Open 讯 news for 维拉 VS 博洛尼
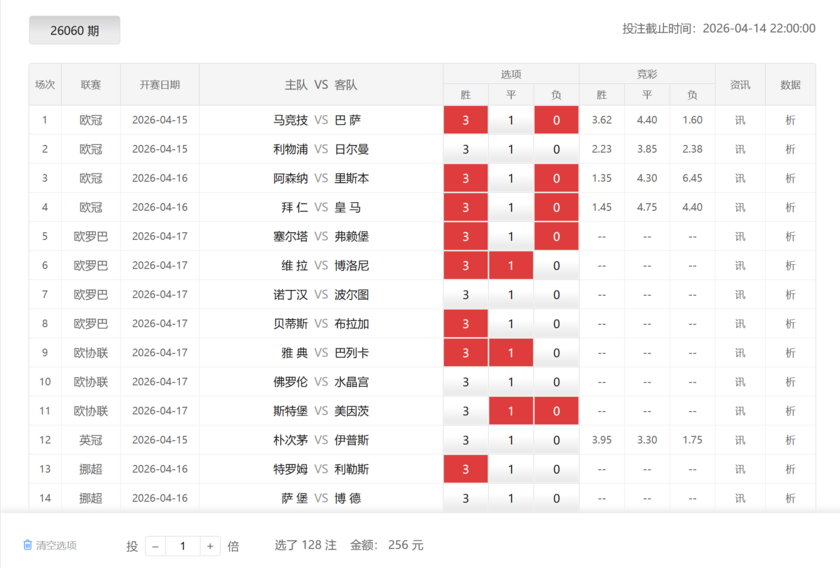Viewport: 840px width, 568px height. pos(740,265)
